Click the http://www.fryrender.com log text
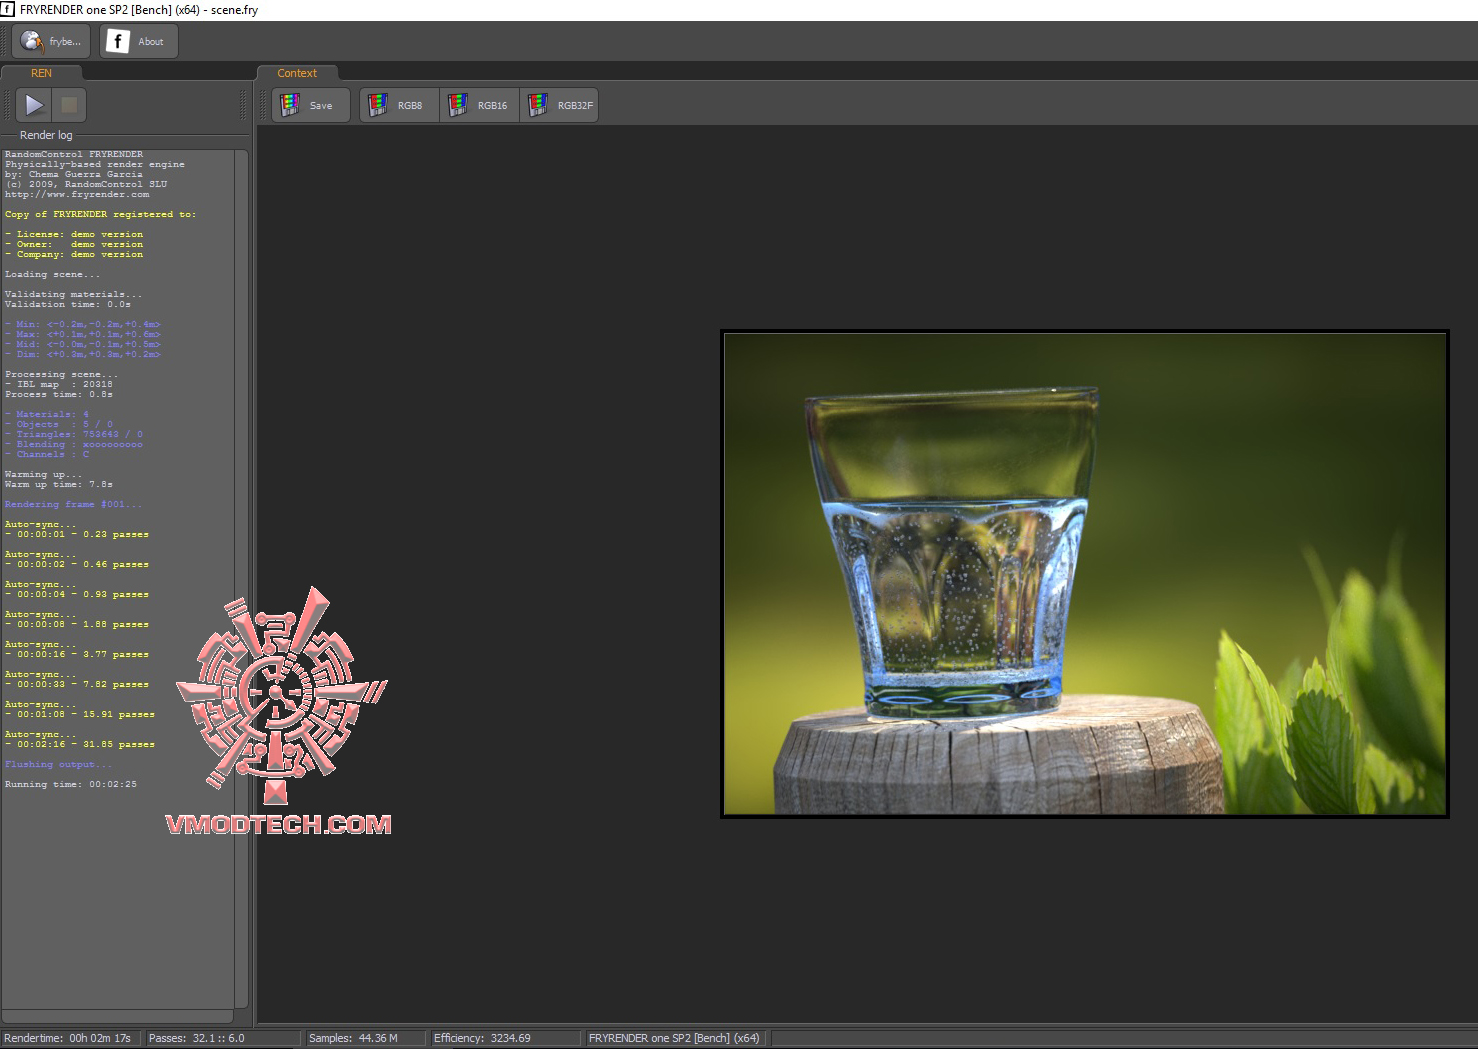Screen dimensions: 1478x1049 pyautogui.click(x=77, y=194)
